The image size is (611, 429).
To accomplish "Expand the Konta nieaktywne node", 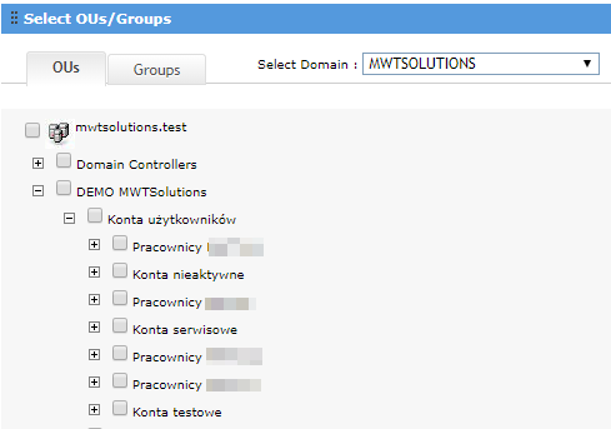I will (x=95, y=272).
